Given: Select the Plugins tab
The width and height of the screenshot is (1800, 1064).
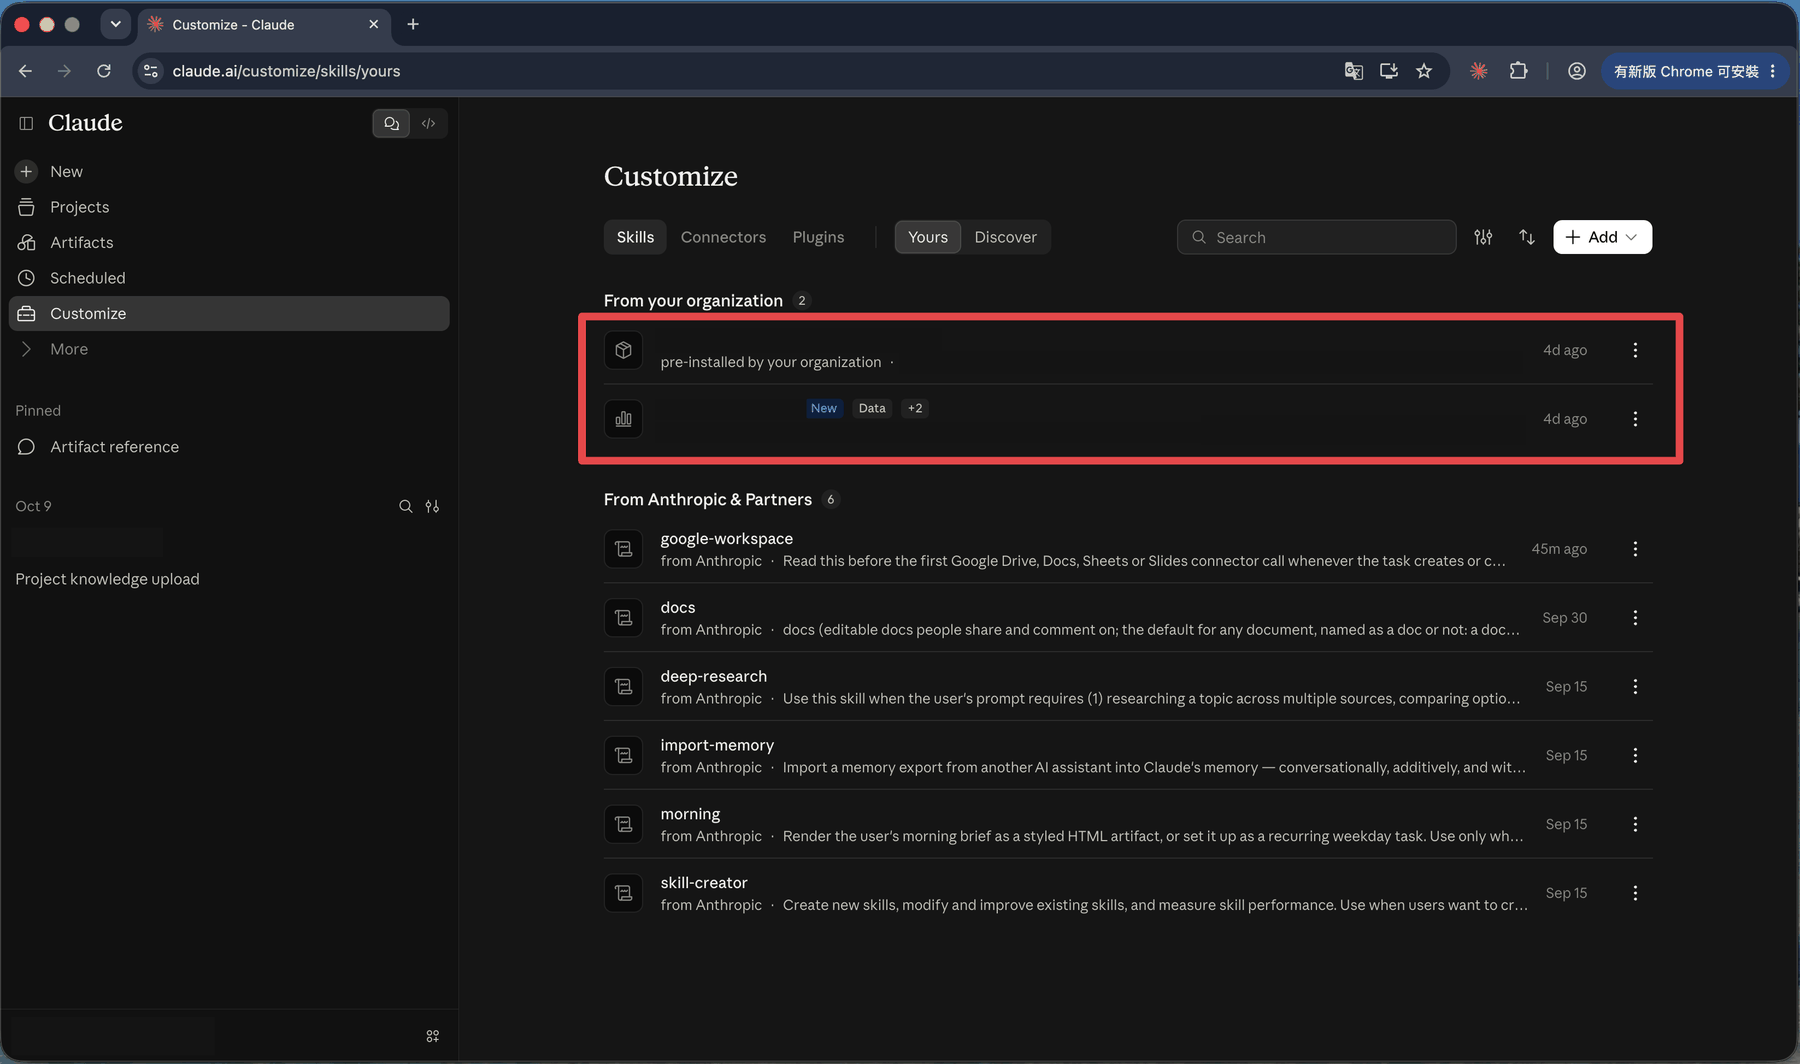Looking at the screenshot, I should (818, 237).
